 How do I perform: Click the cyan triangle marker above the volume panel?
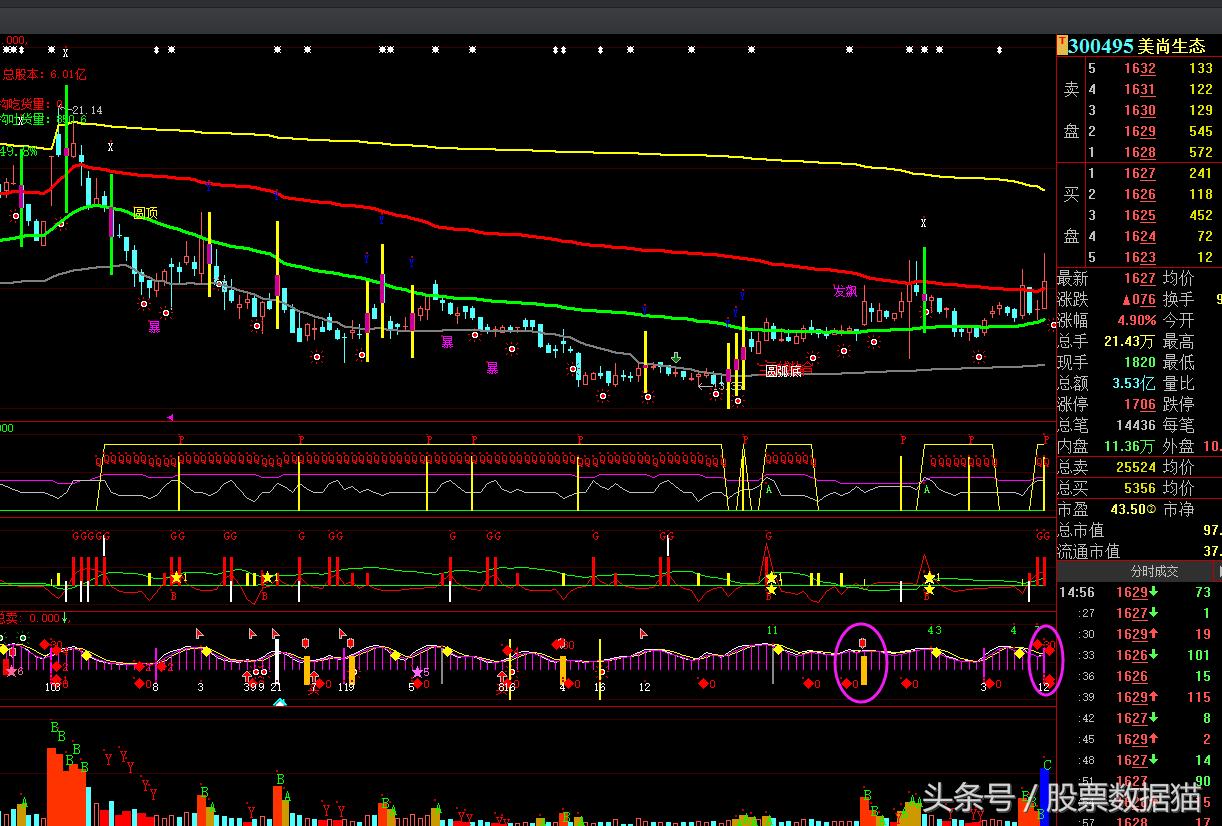280,702
